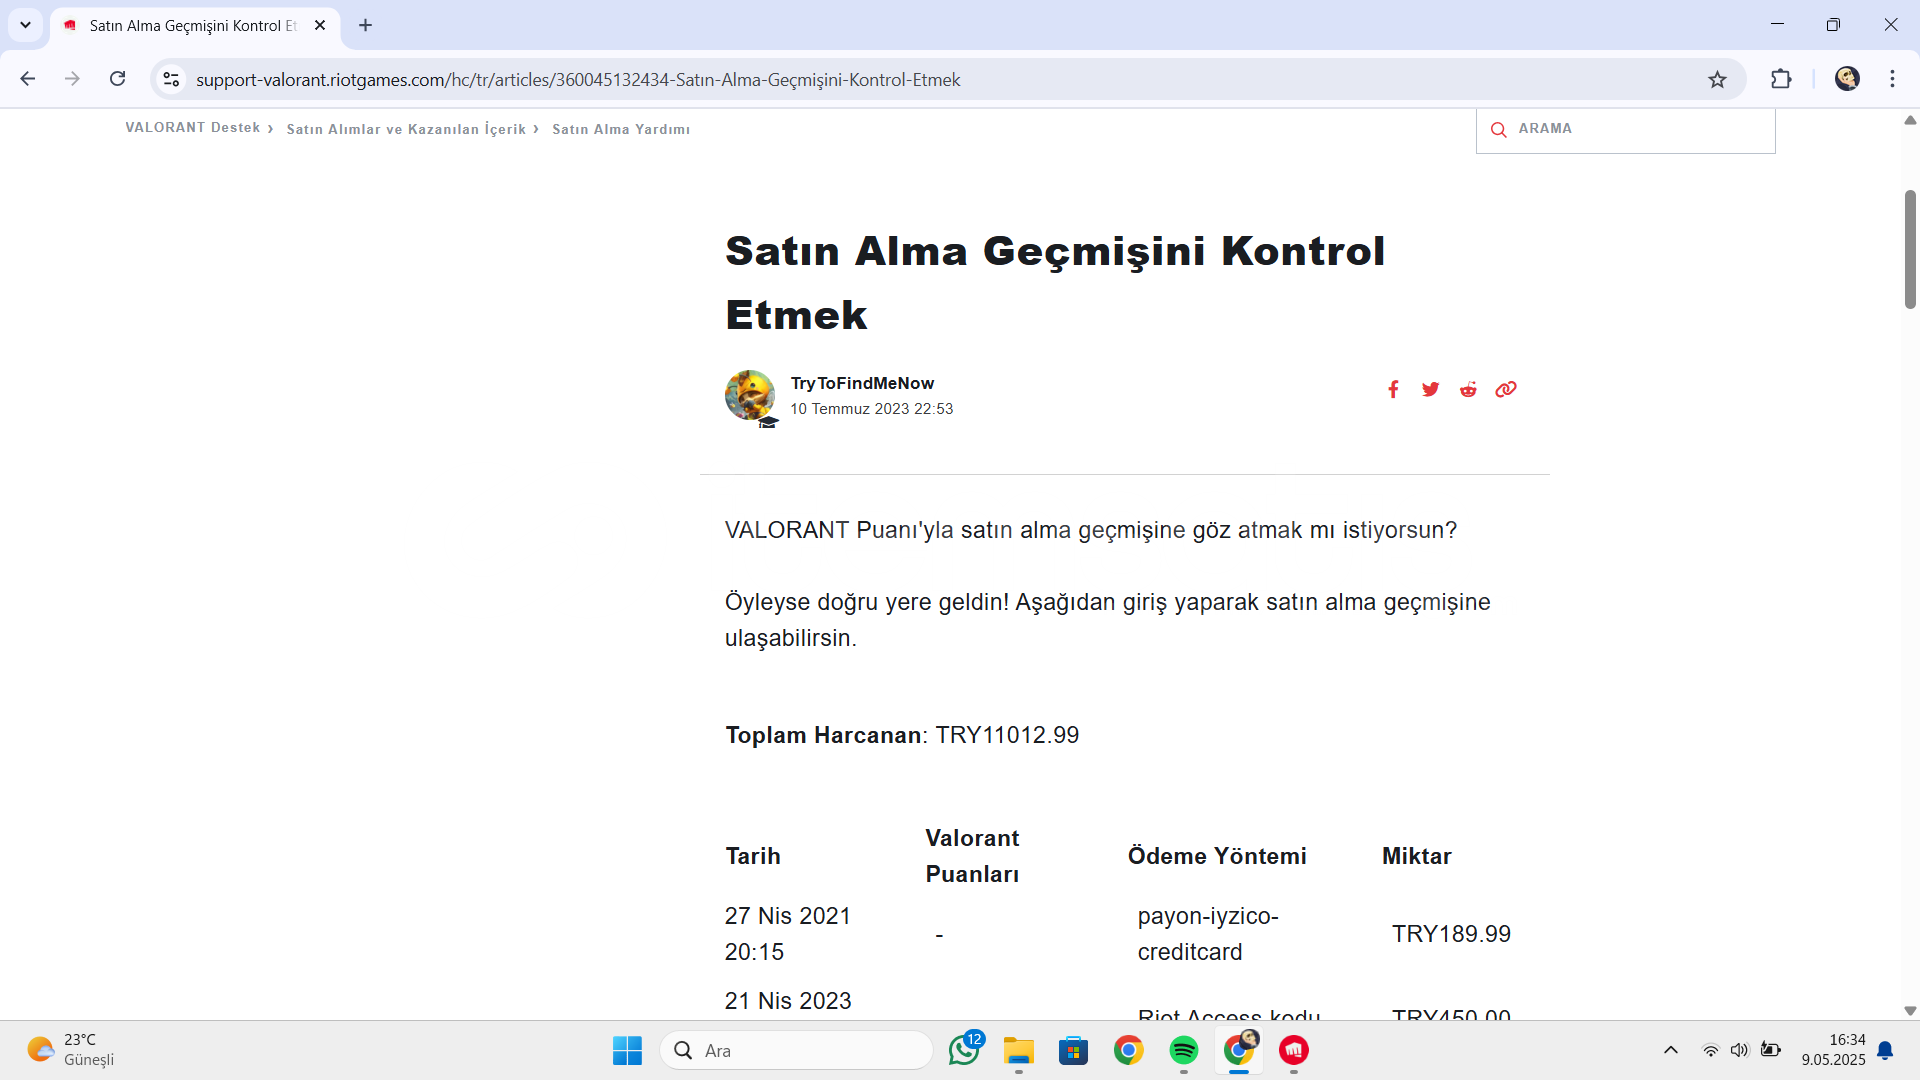
Task: Share article on Facebook icon
Action: (x=1393, y=389)
